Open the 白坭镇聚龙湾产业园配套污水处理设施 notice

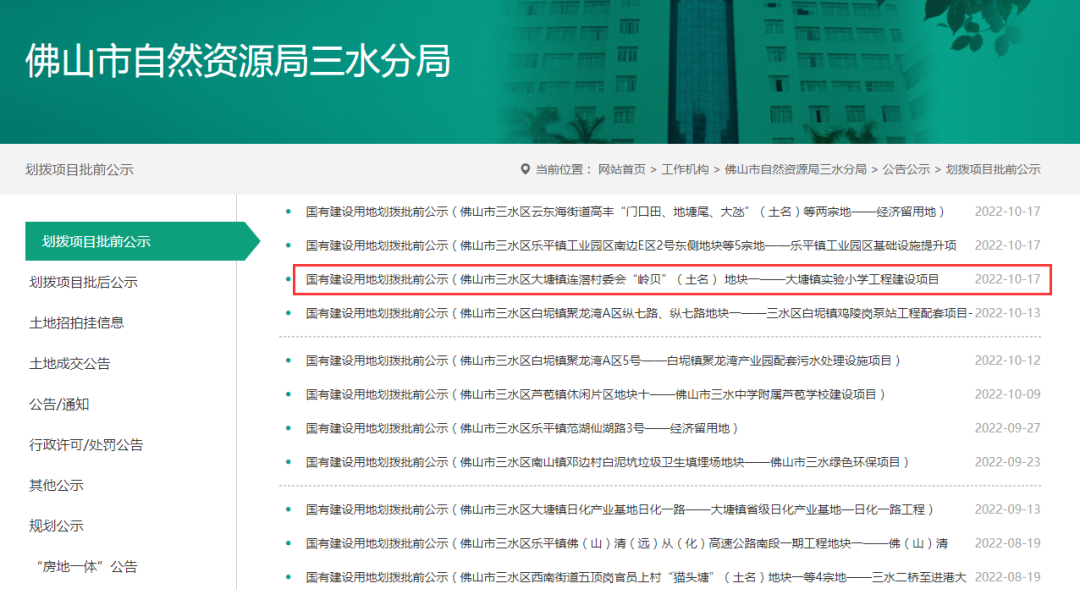[604, 360]
